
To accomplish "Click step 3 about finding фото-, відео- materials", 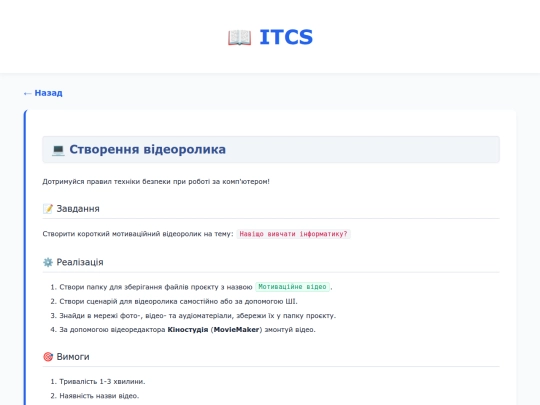I will pos(193,315).
